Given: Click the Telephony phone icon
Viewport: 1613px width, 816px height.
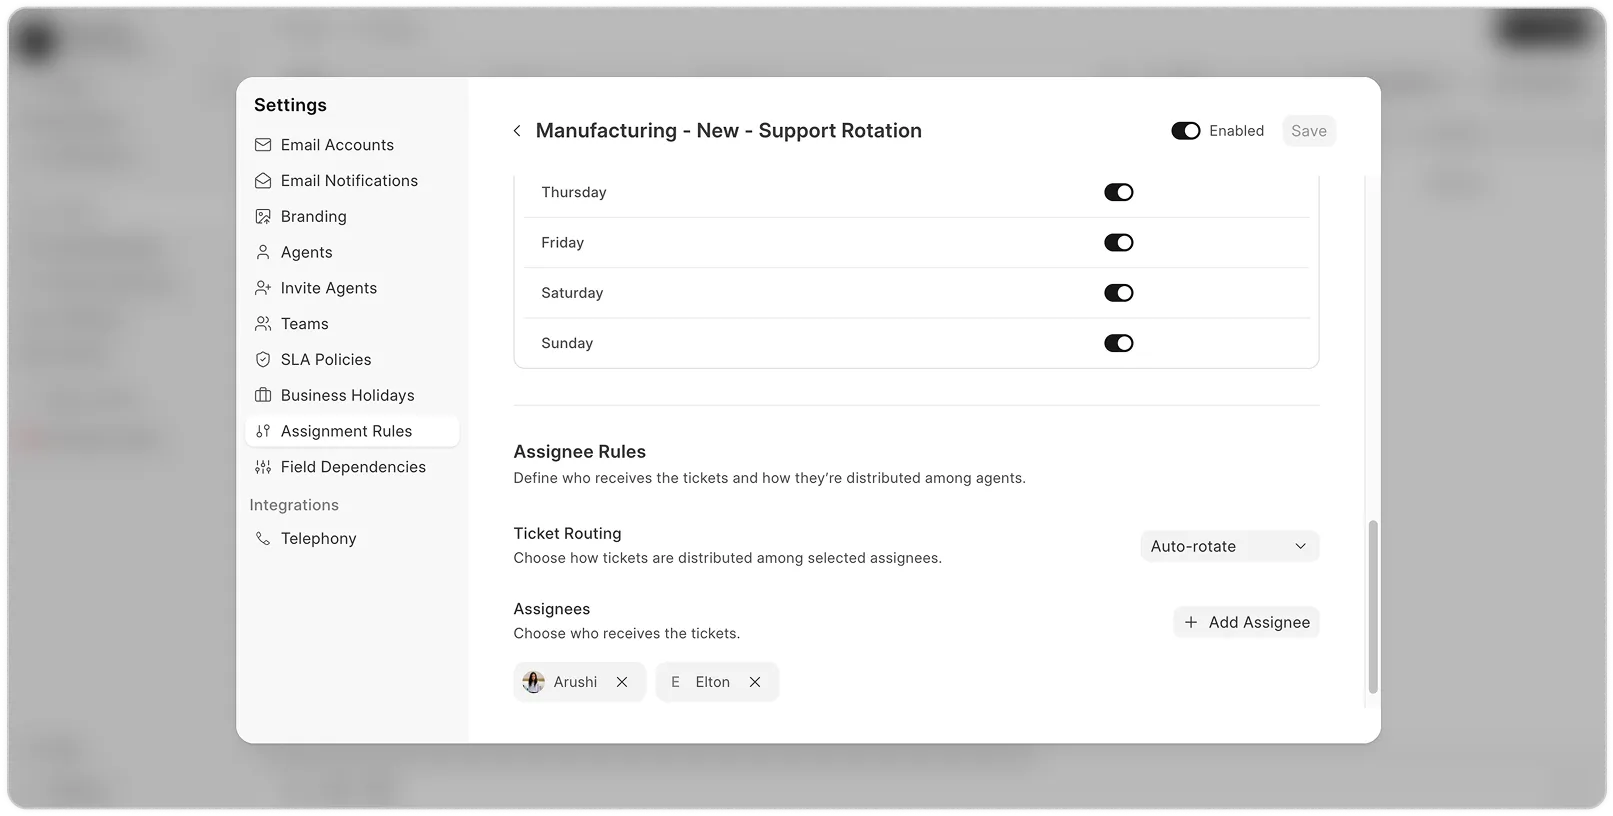Looking at the screenshot, I should click(263, 539).
